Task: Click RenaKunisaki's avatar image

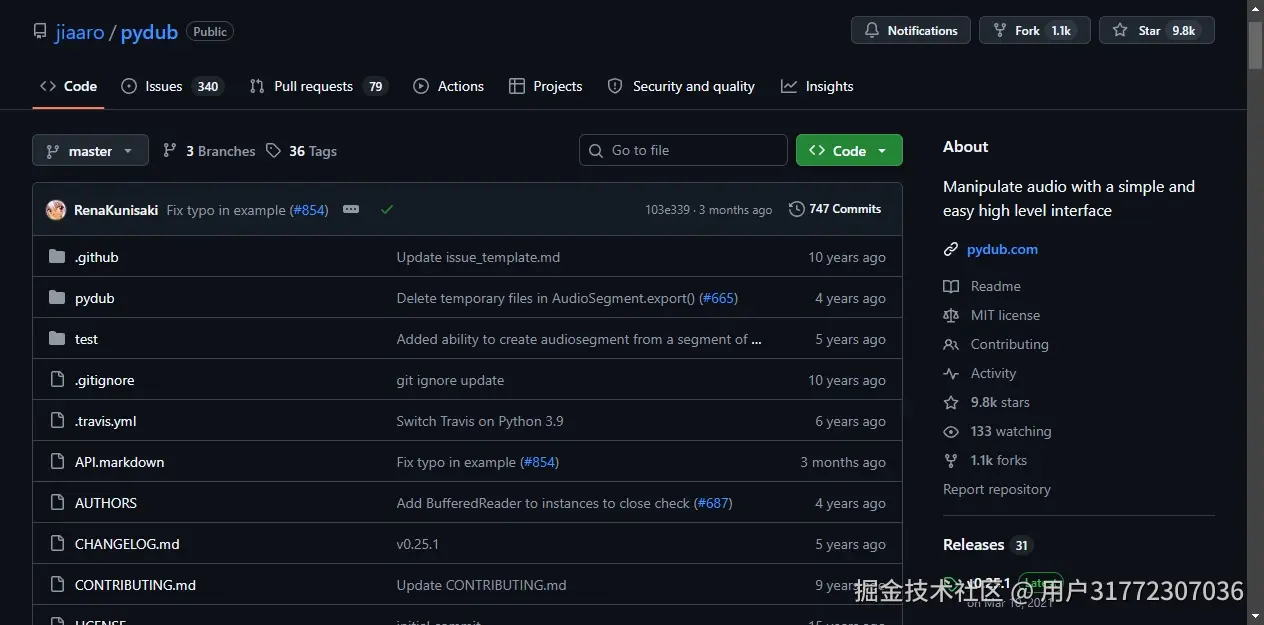Action: point(56,210)
